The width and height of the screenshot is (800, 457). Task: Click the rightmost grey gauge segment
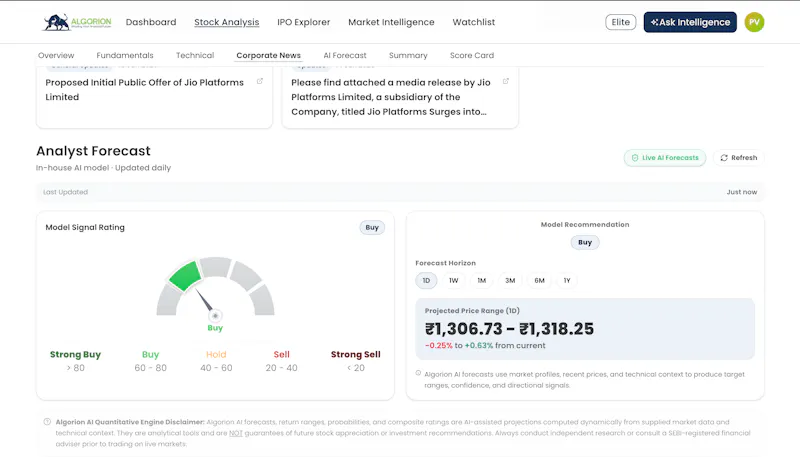tap(262, 301)
